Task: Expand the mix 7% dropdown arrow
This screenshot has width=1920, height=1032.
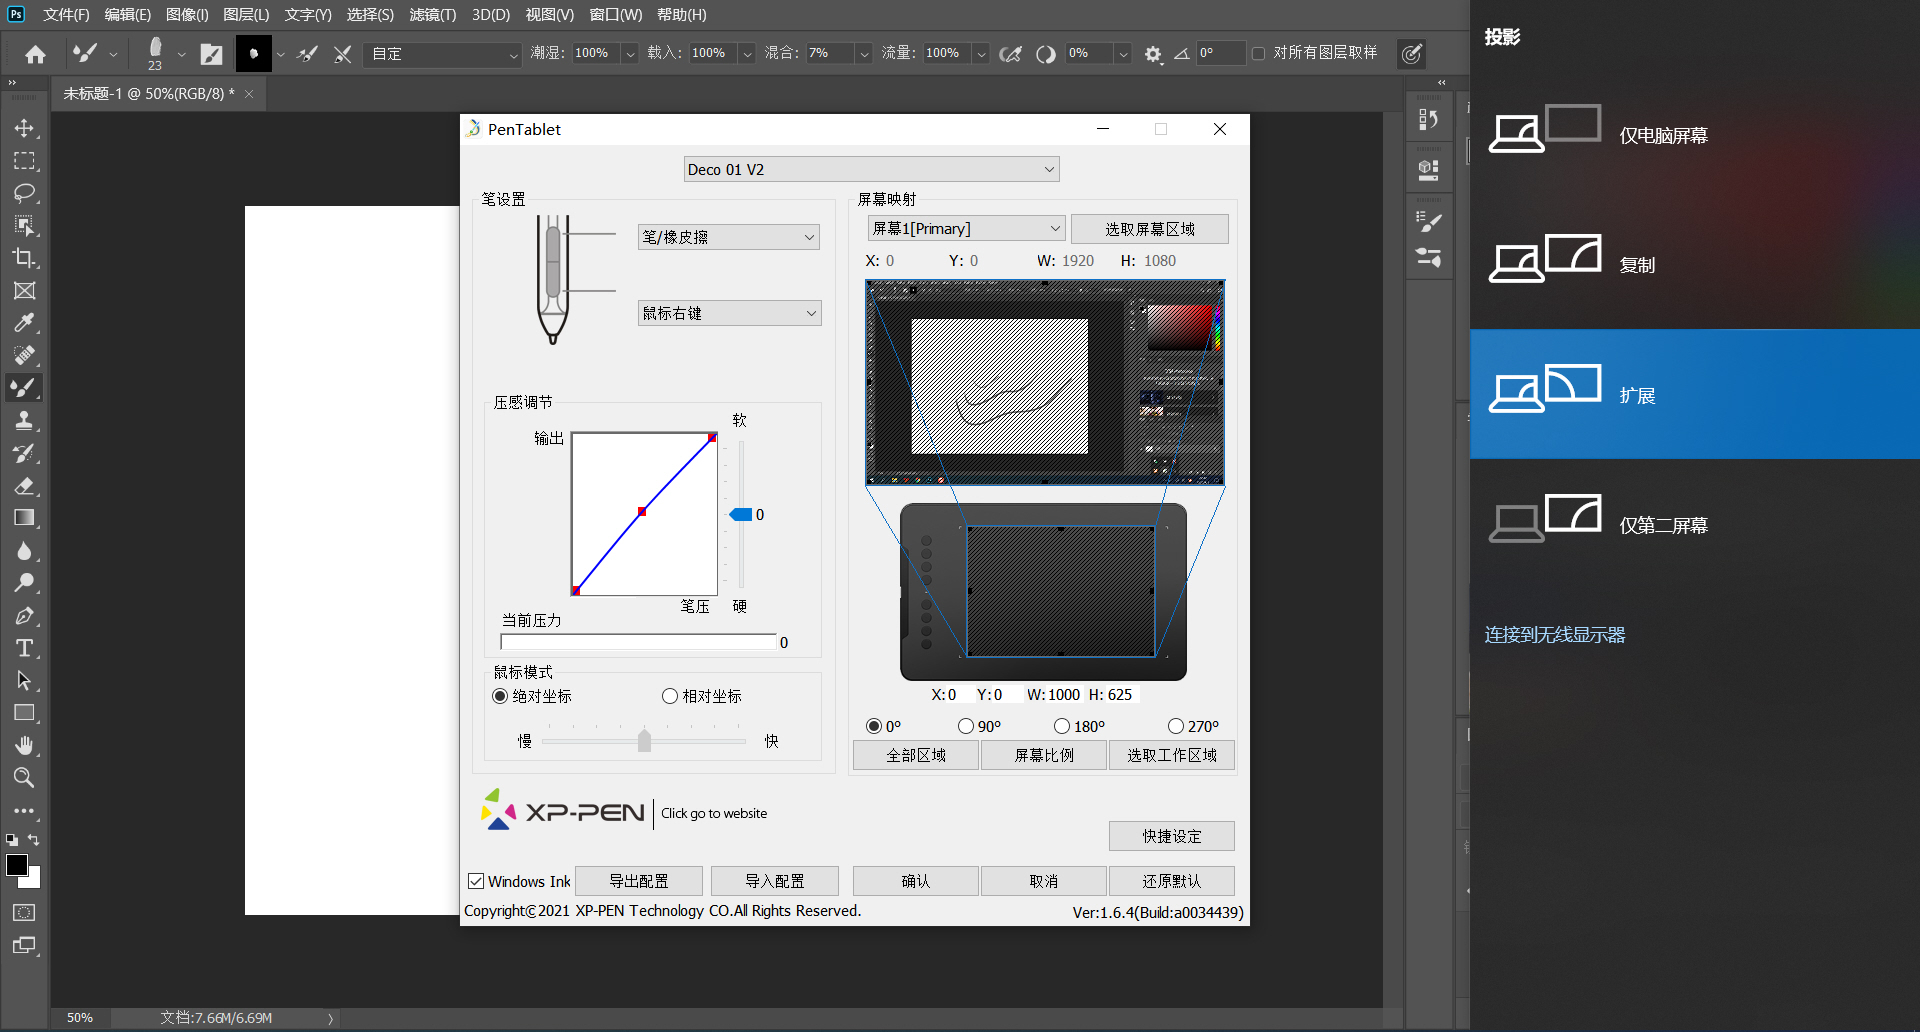Action: pos(864,54)
